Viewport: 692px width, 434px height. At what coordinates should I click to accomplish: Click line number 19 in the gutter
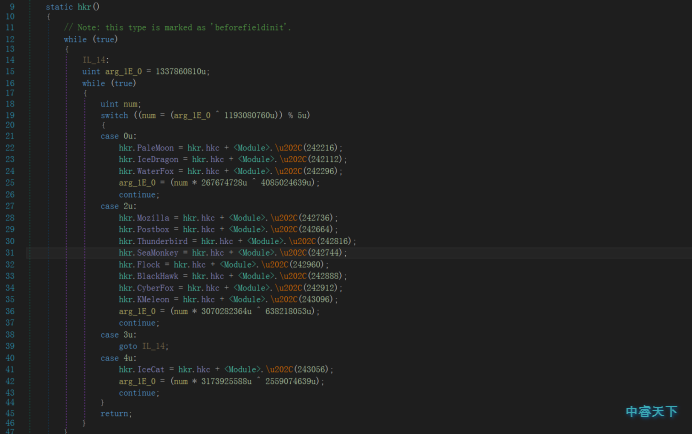coord(10,115)
